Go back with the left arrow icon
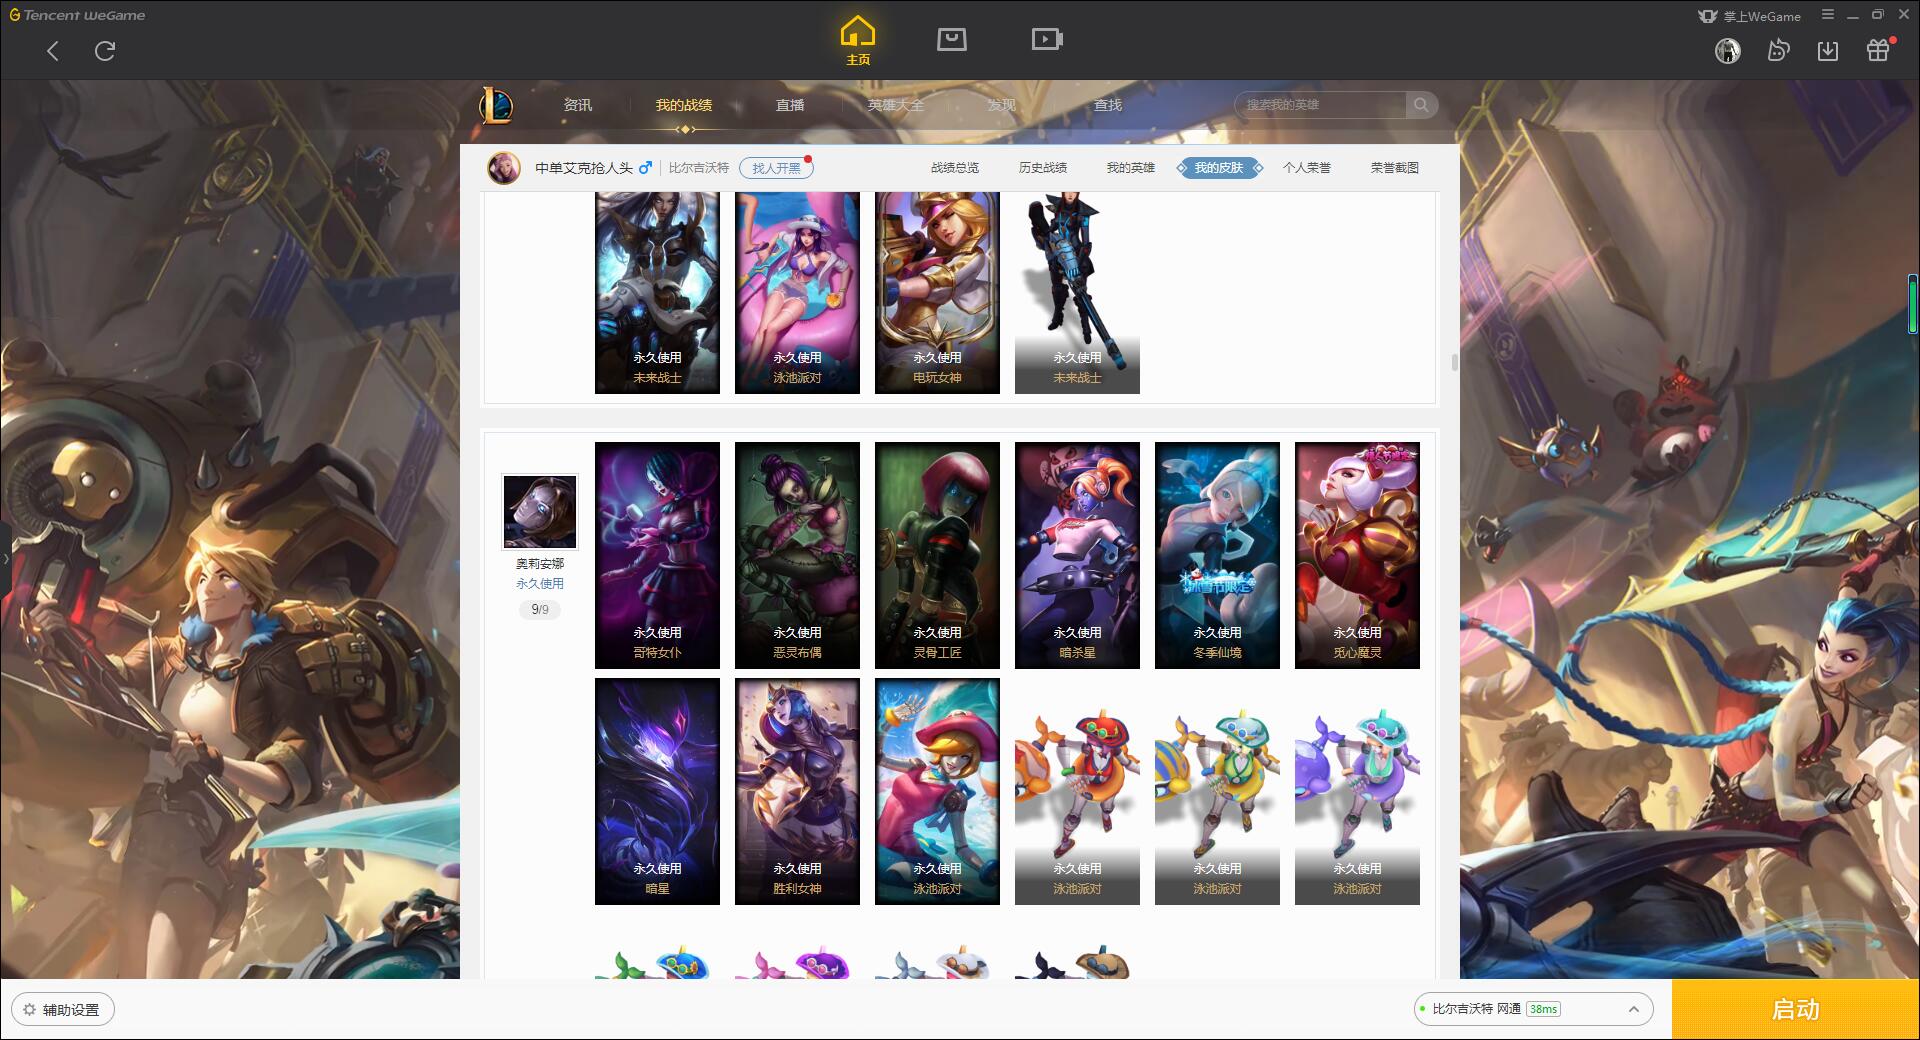1920x1040 pixels. tap(53, 51)
